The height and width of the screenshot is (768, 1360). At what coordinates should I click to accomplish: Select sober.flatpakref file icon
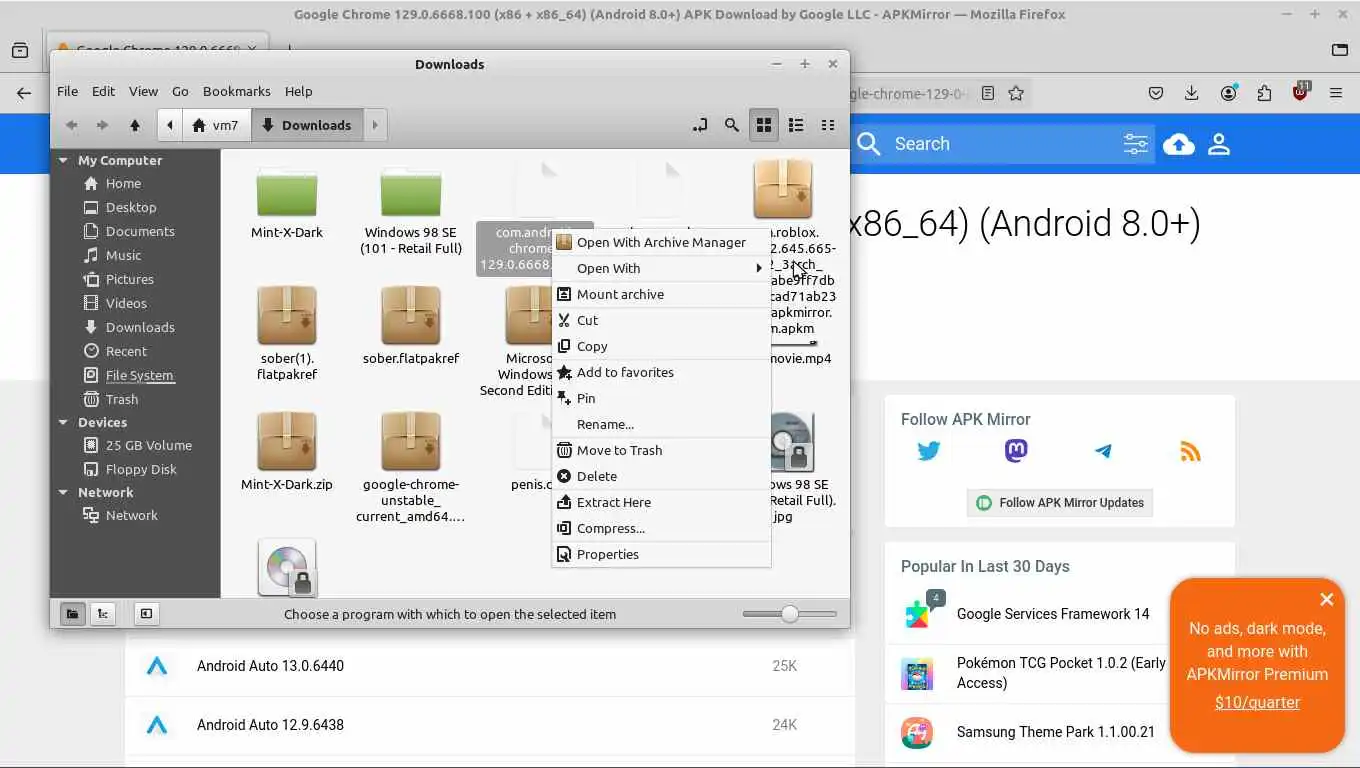click(411, 315)
